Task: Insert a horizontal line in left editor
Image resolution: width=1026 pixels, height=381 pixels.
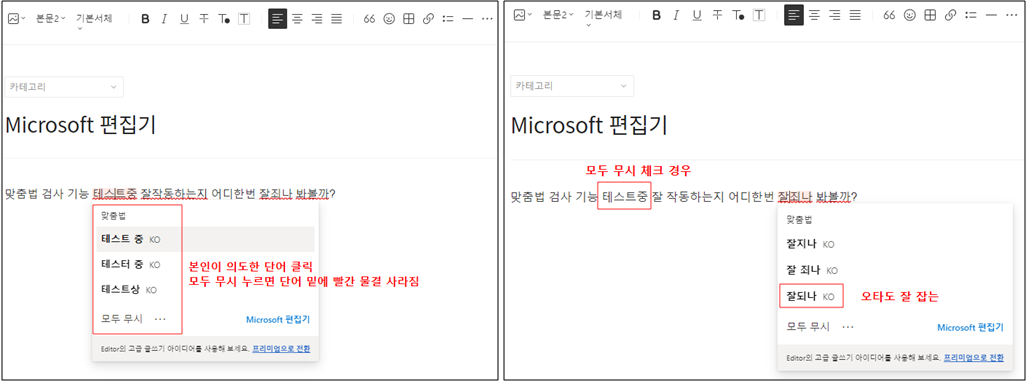Action: tap(467, 19)
